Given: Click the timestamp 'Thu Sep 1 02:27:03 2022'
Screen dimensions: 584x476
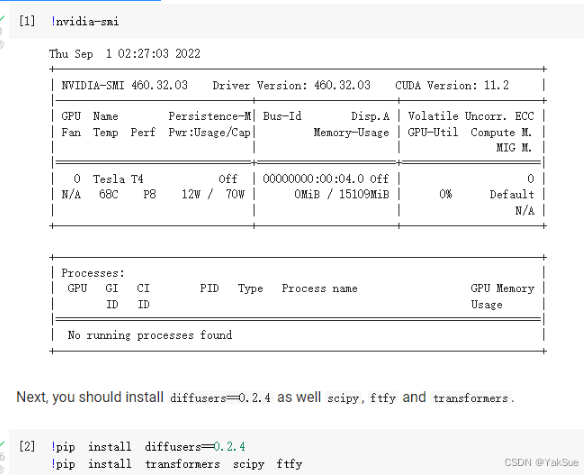Looking at the screenshot, I should pos(125,54).
